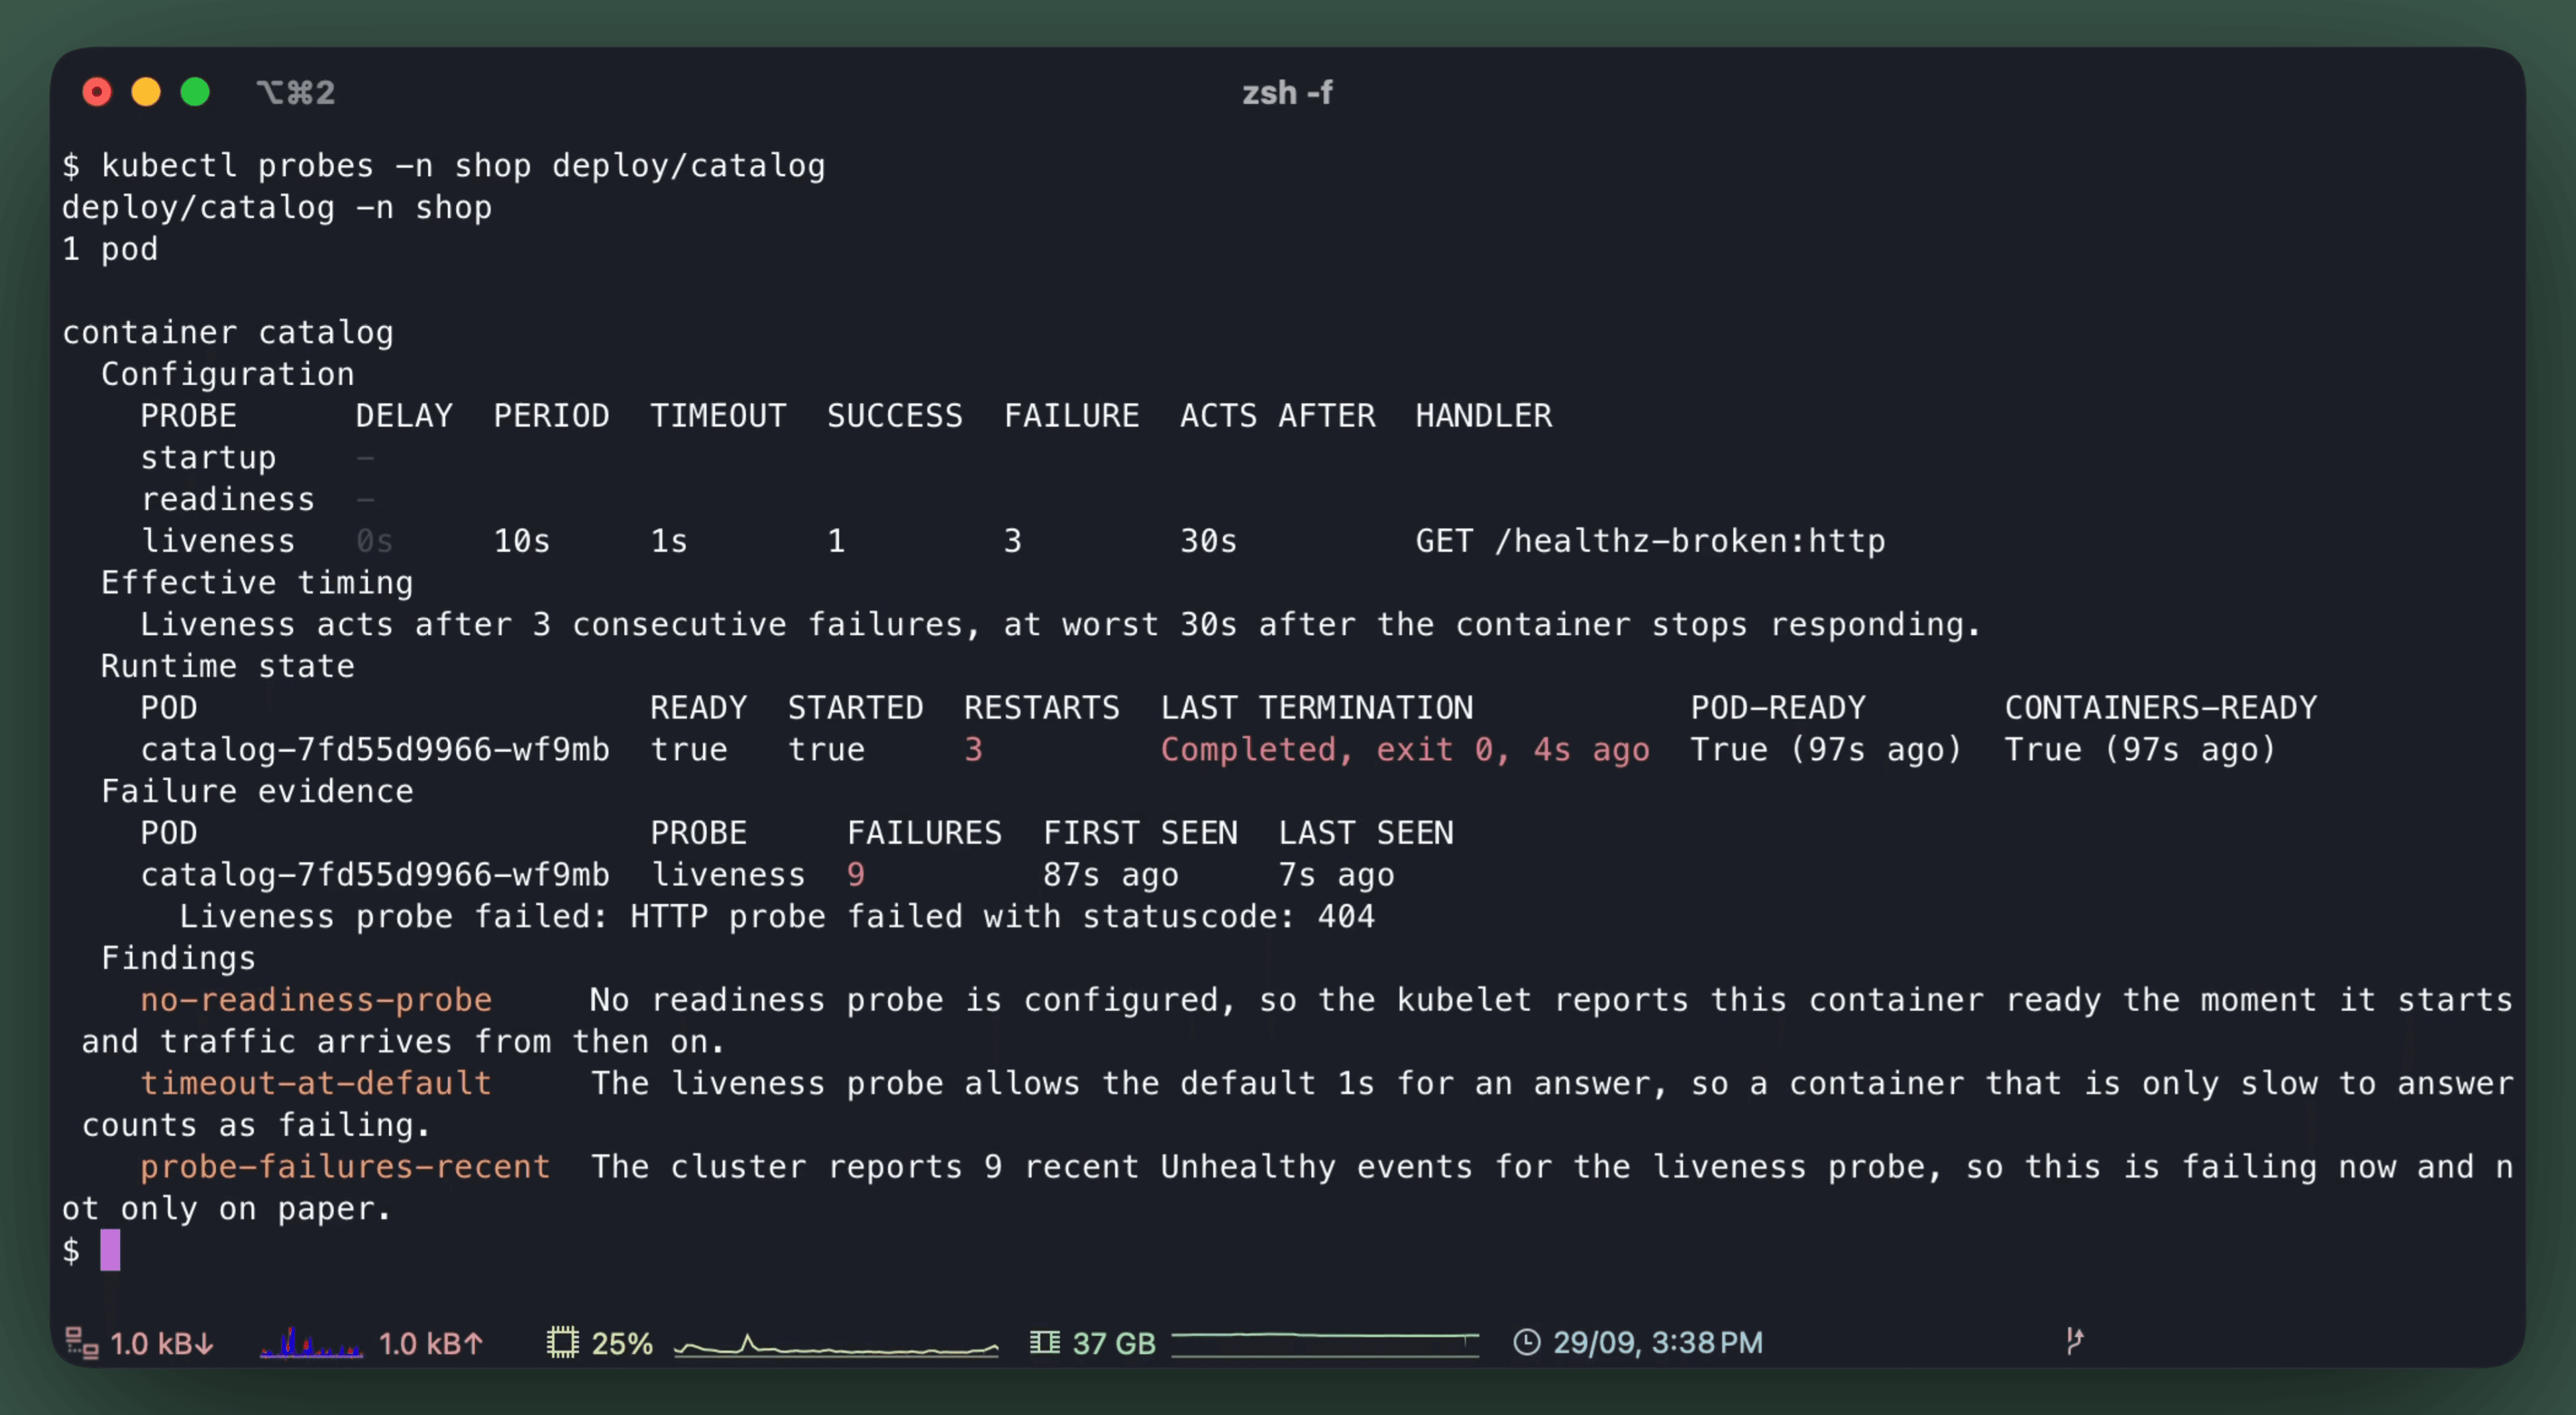This screenshot has width=2576, height=1415.
Task: Click the CPU usage sparkline graph
Action: tap(836, 1345)
